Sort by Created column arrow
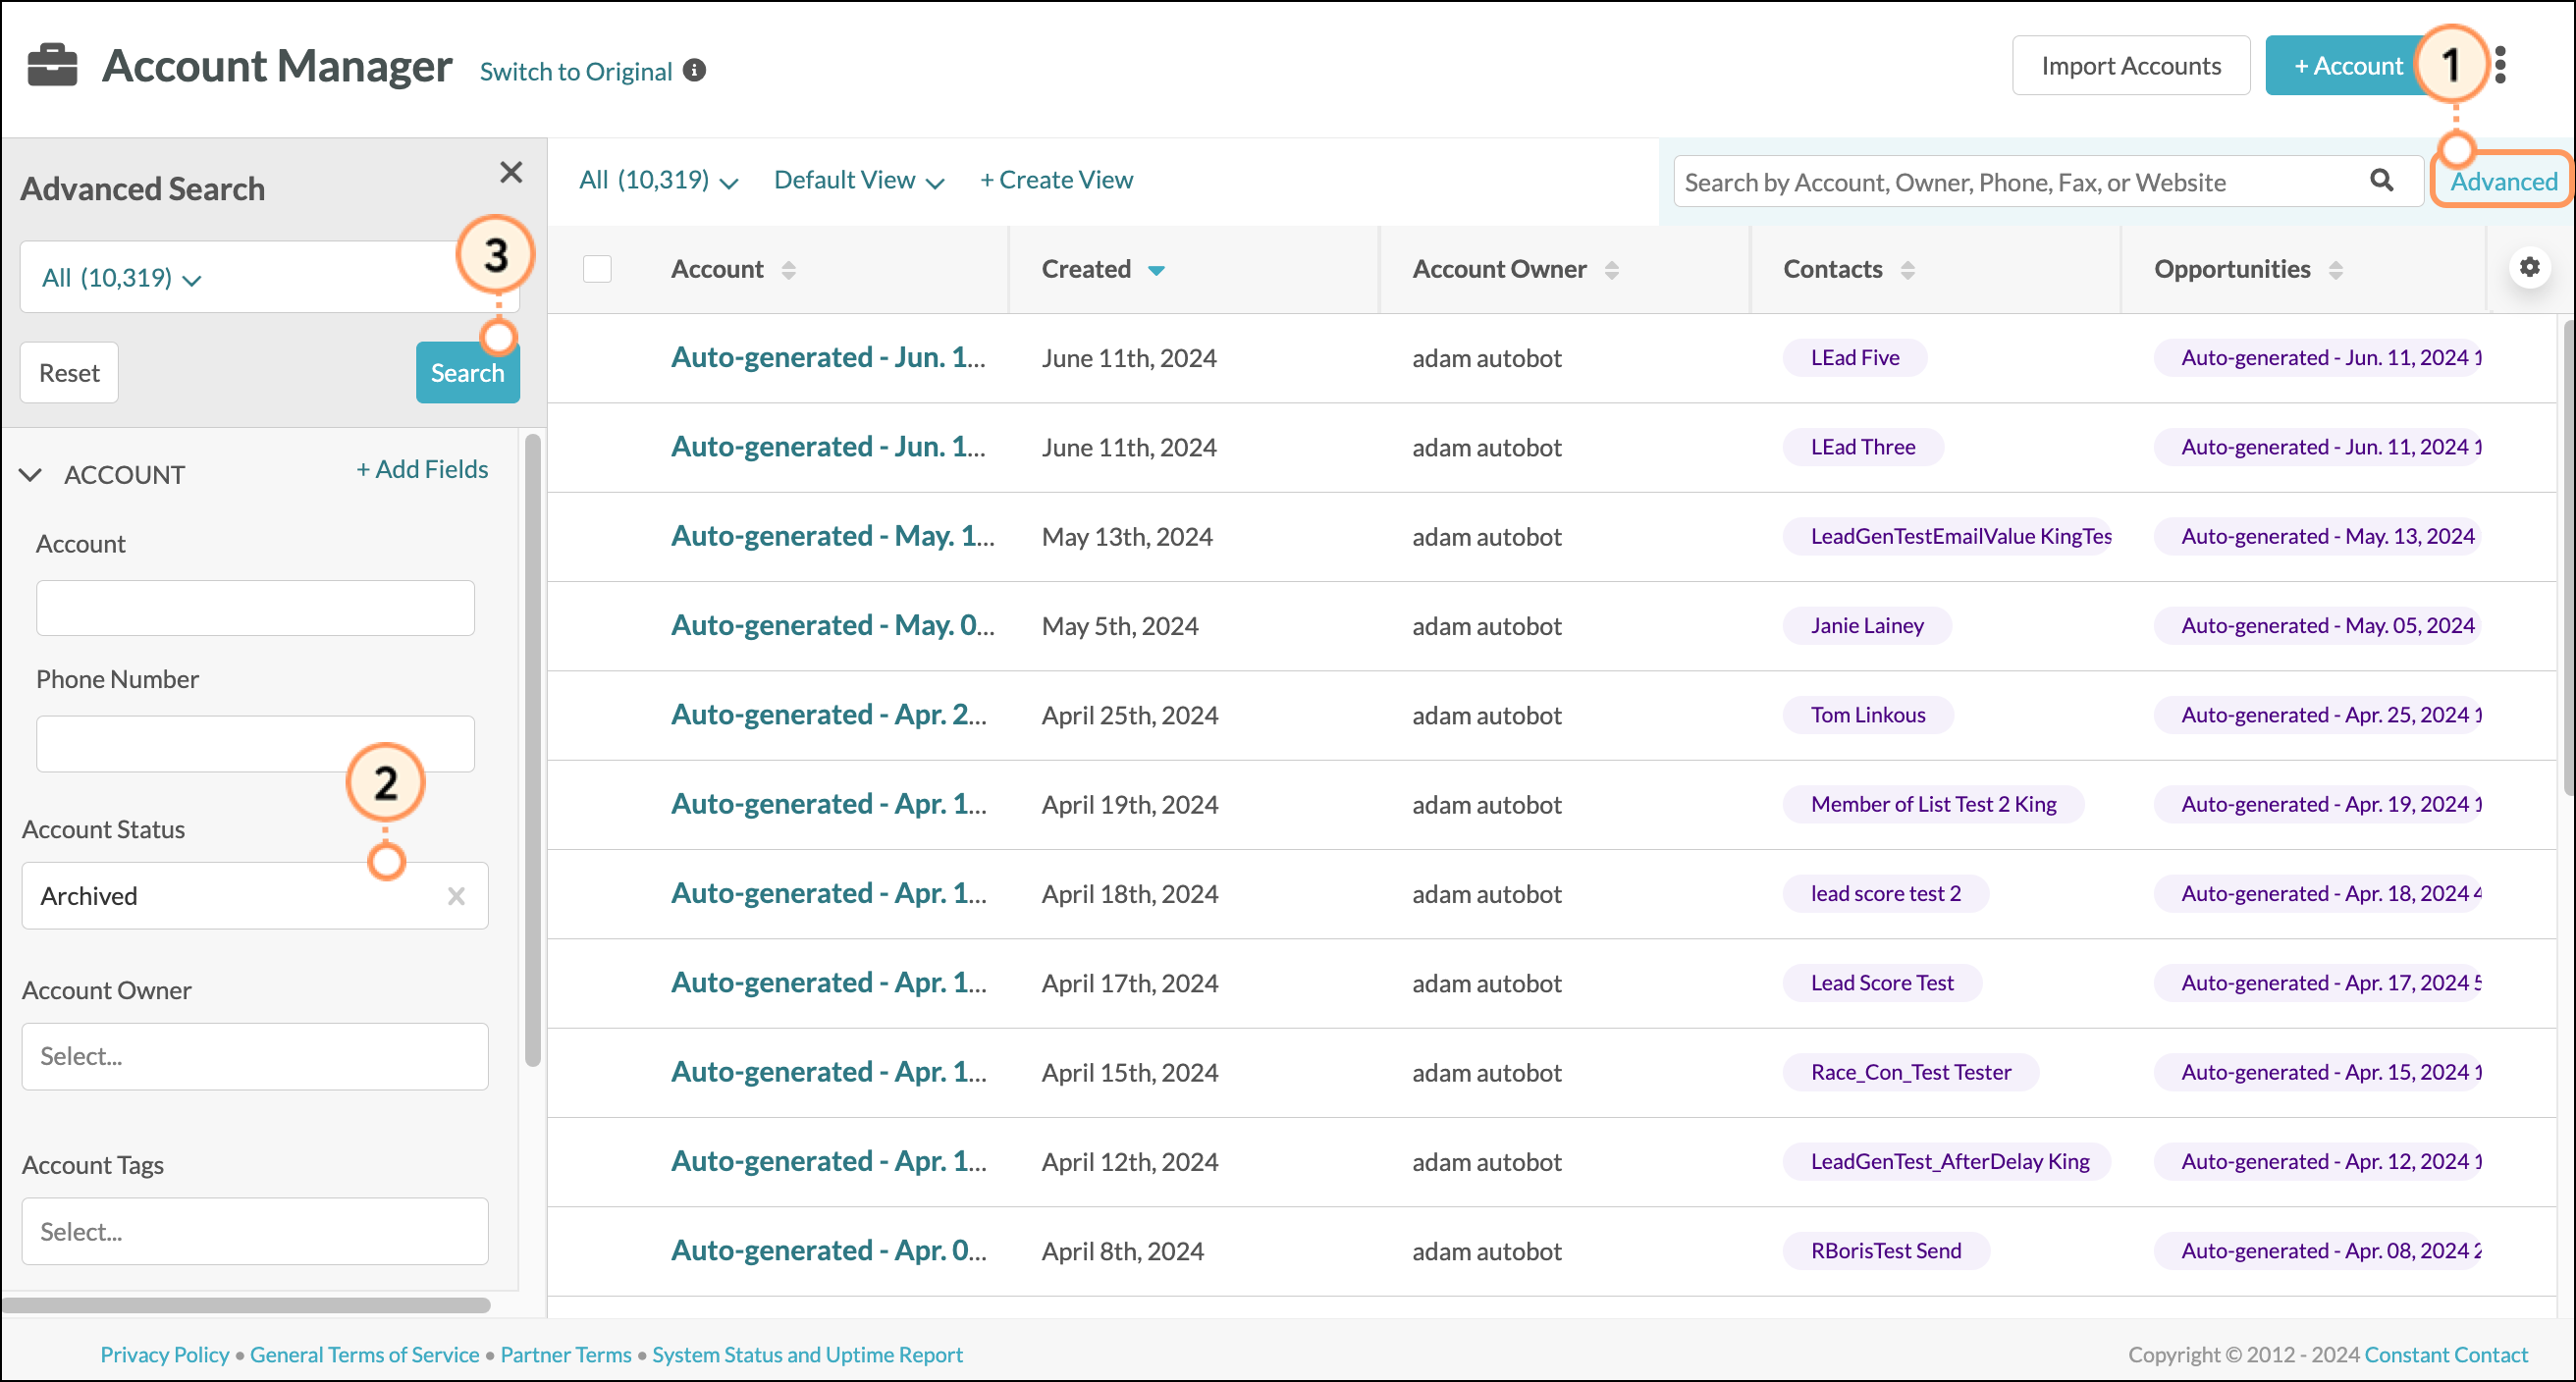 coord(1156,271)
